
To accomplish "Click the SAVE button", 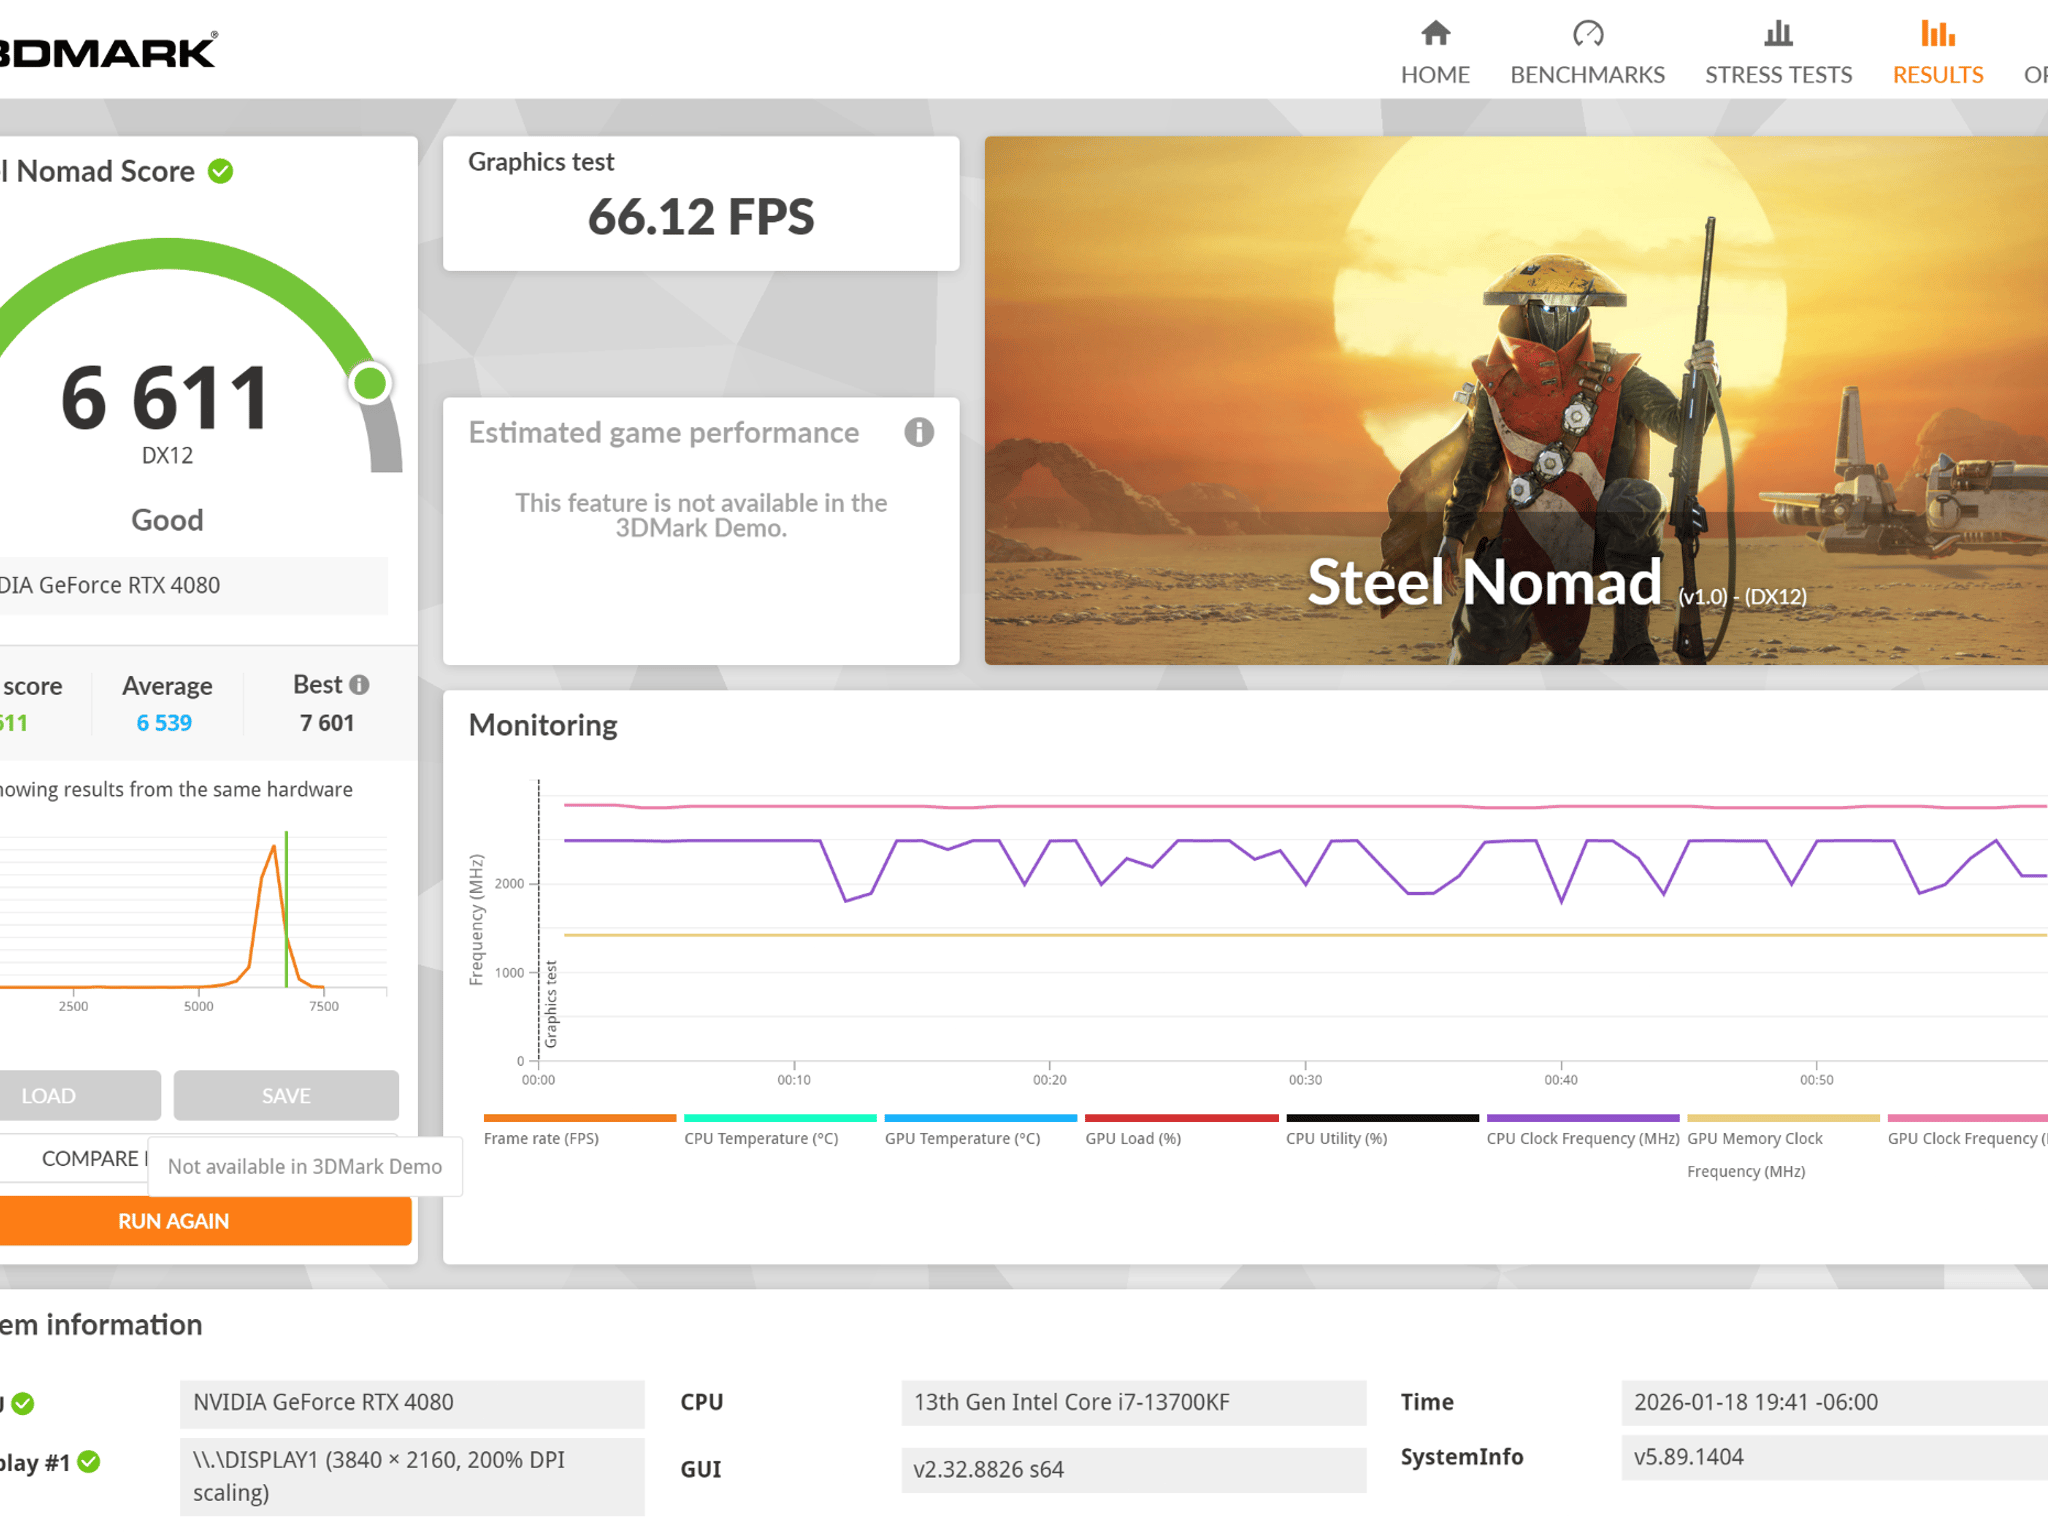I will pos(286,1096).
